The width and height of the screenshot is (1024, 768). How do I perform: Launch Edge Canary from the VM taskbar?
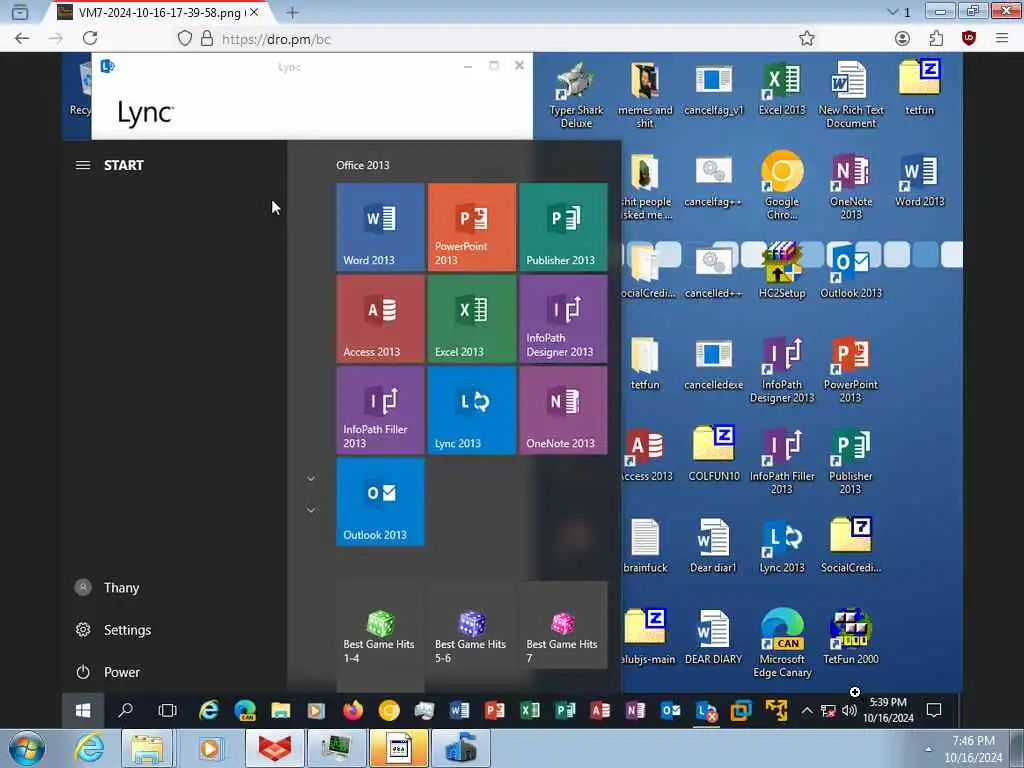(245, 711)
